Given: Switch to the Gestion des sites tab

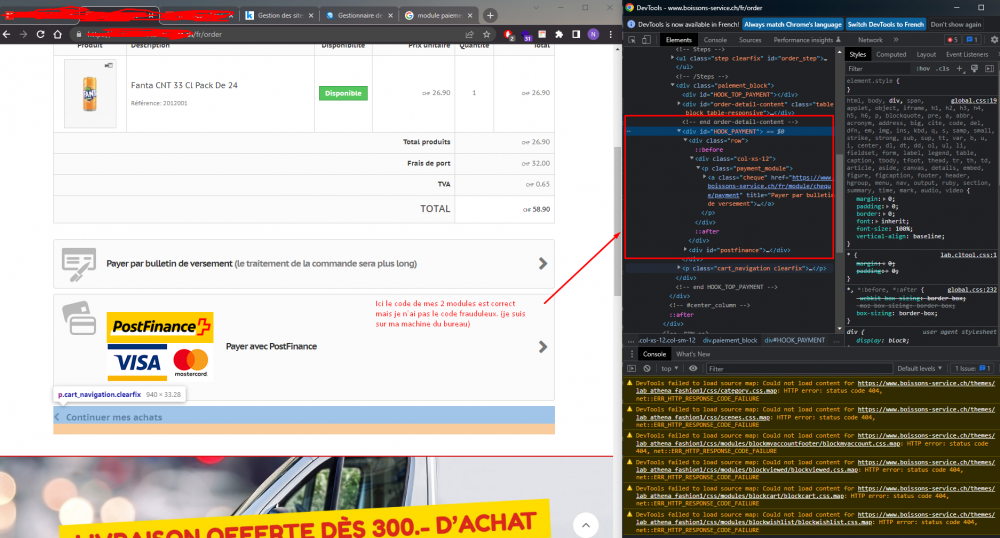Looking at the screenshot, I should coord(281,15).
